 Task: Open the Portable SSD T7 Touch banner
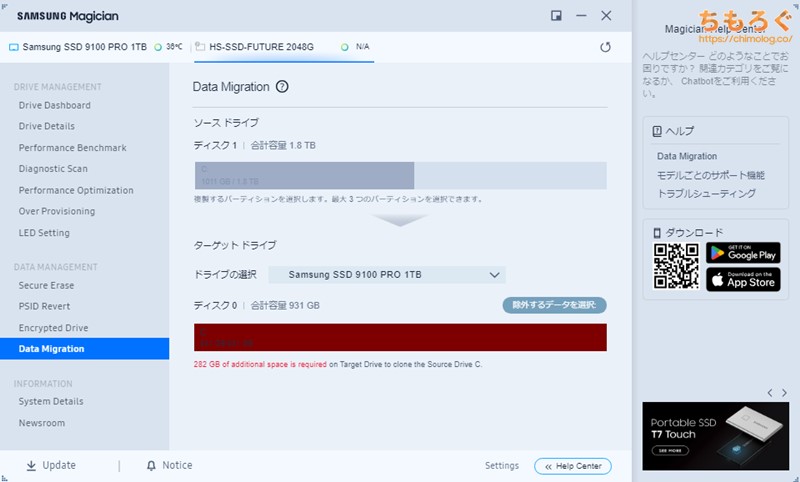tap(715, 436)
